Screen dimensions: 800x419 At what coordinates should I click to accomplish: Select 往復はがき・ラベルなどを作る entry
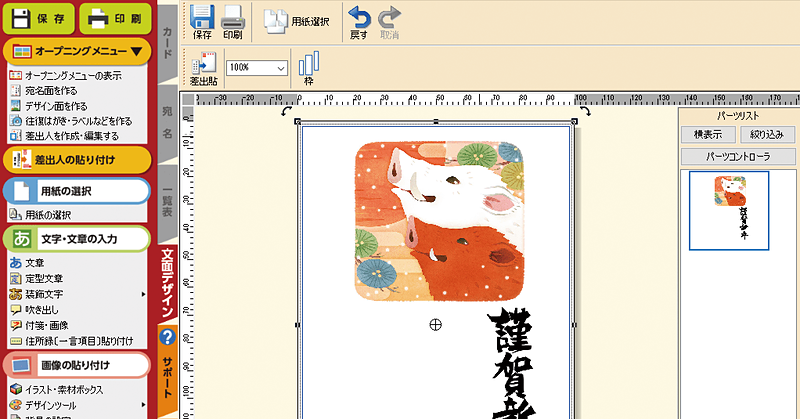(71, 121)
